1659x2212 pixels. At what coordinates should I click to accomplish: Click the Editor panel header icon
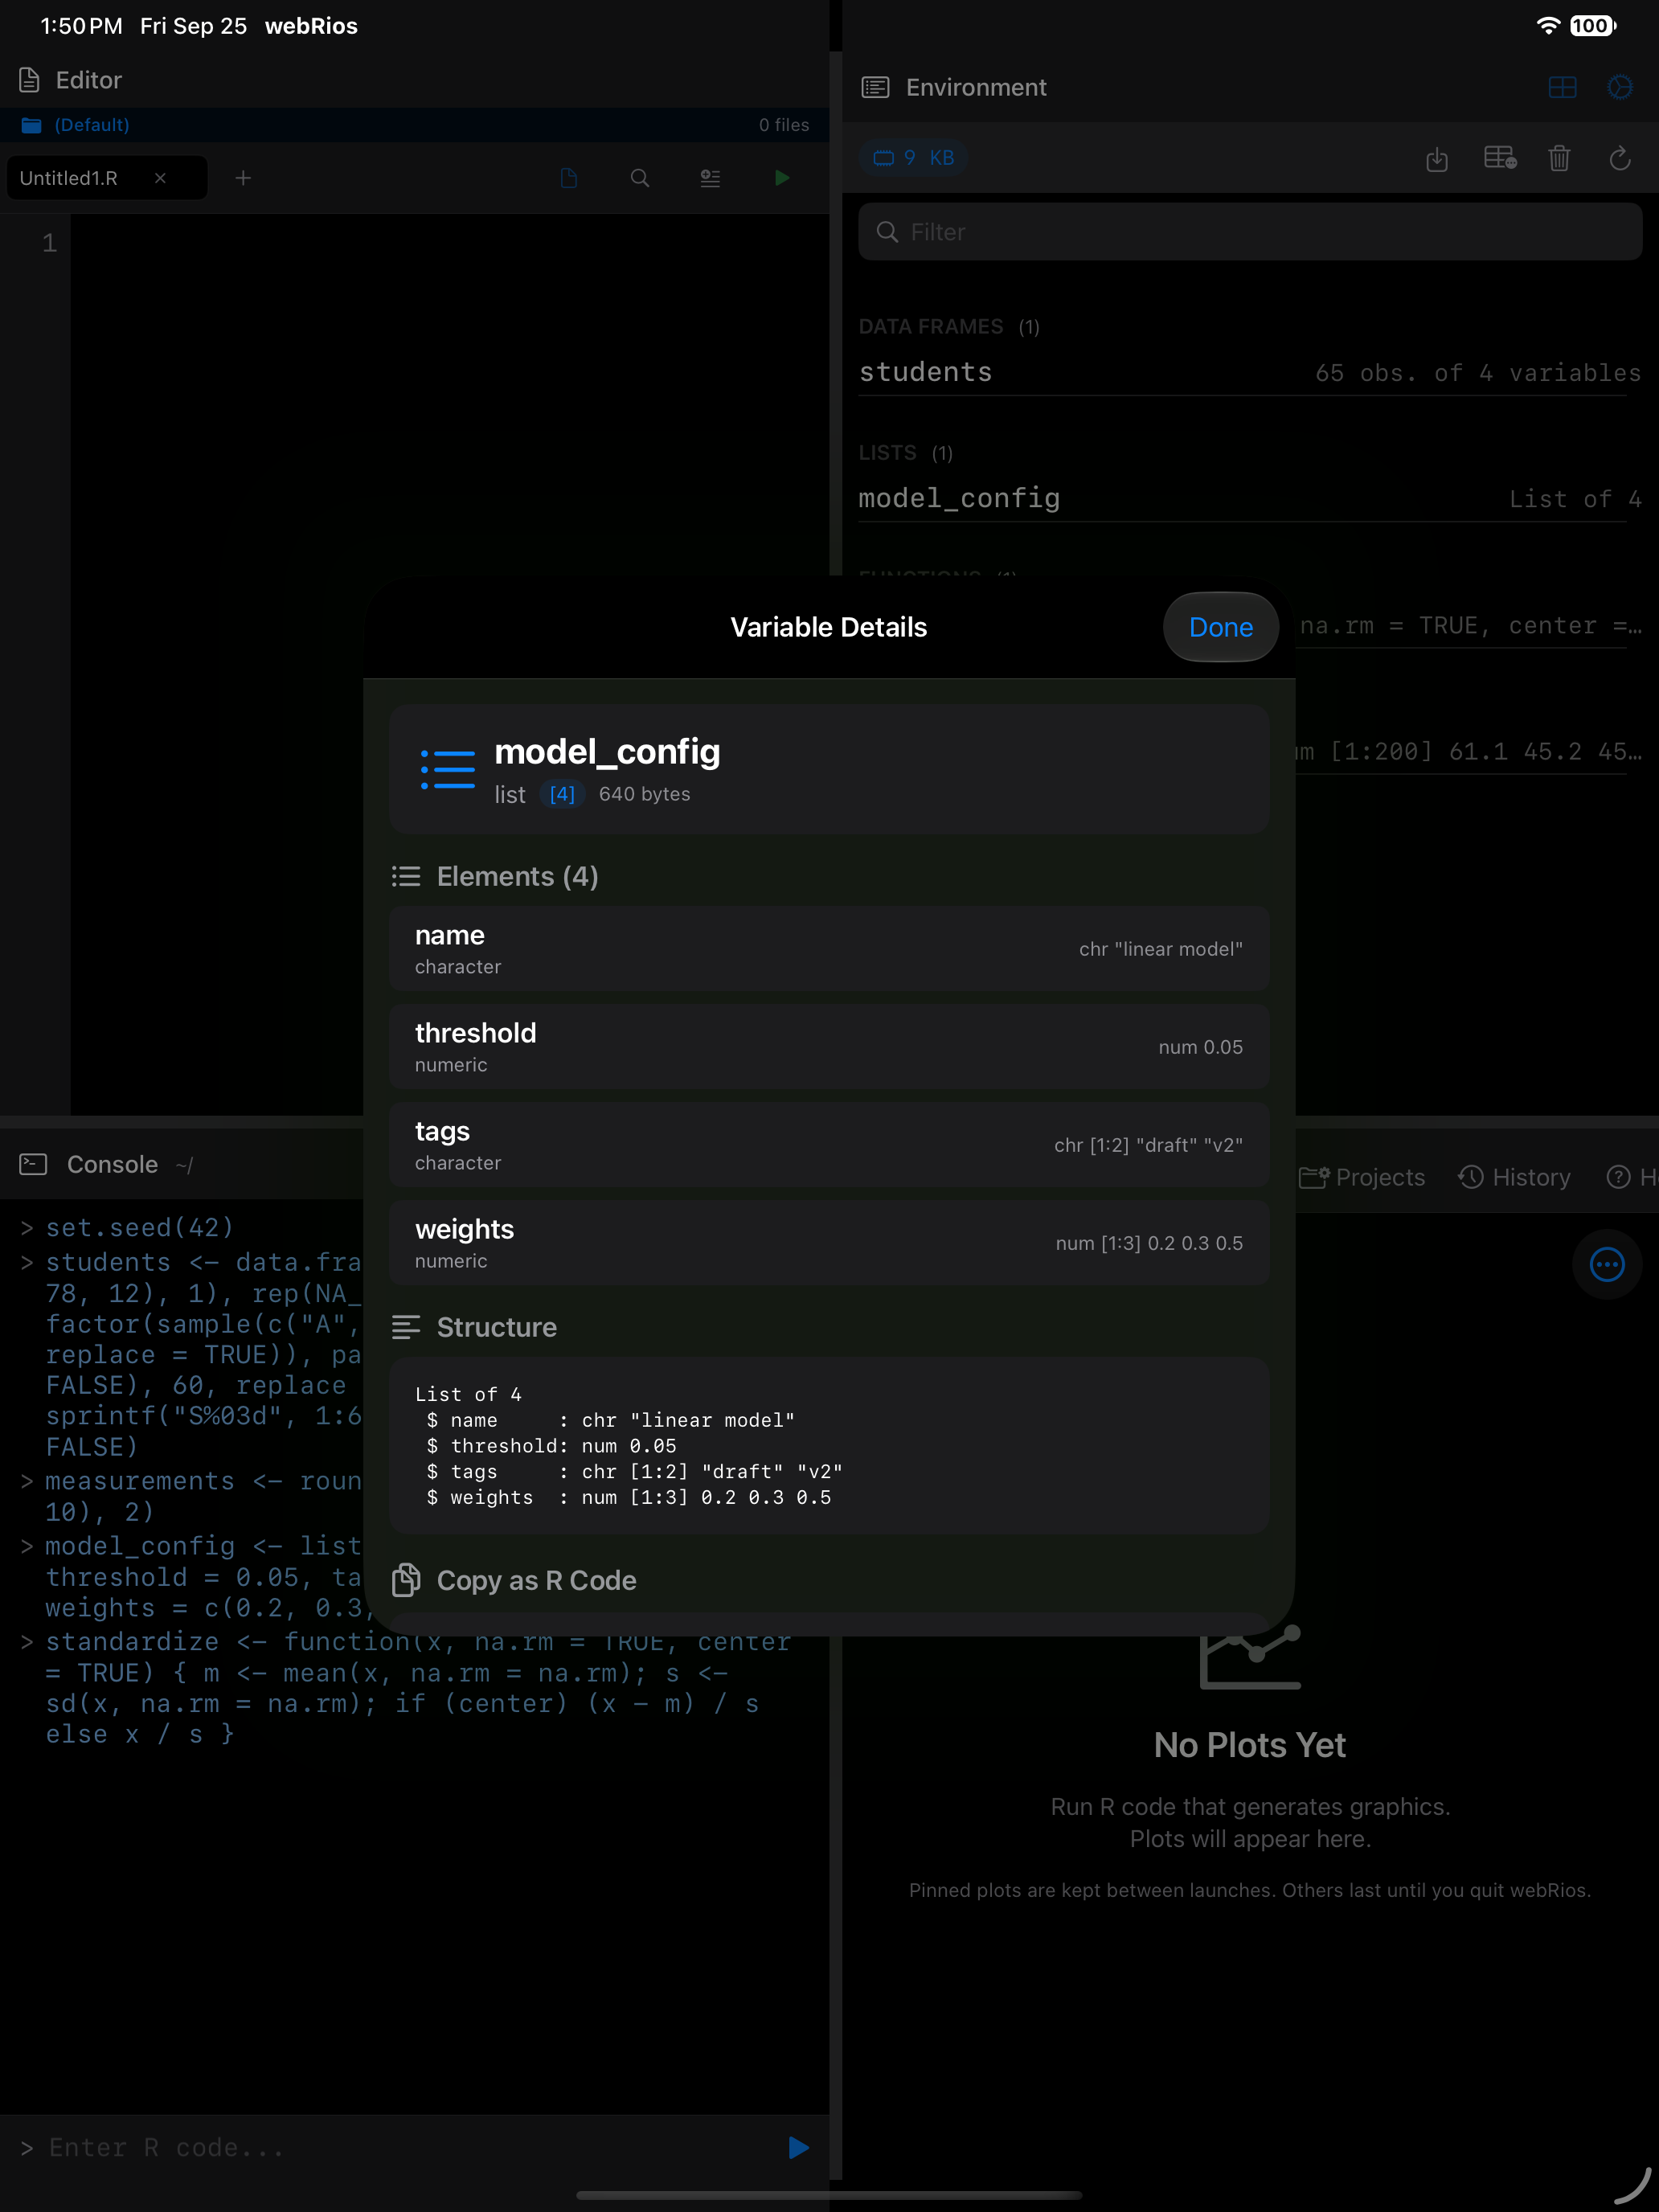coord(30,80)
